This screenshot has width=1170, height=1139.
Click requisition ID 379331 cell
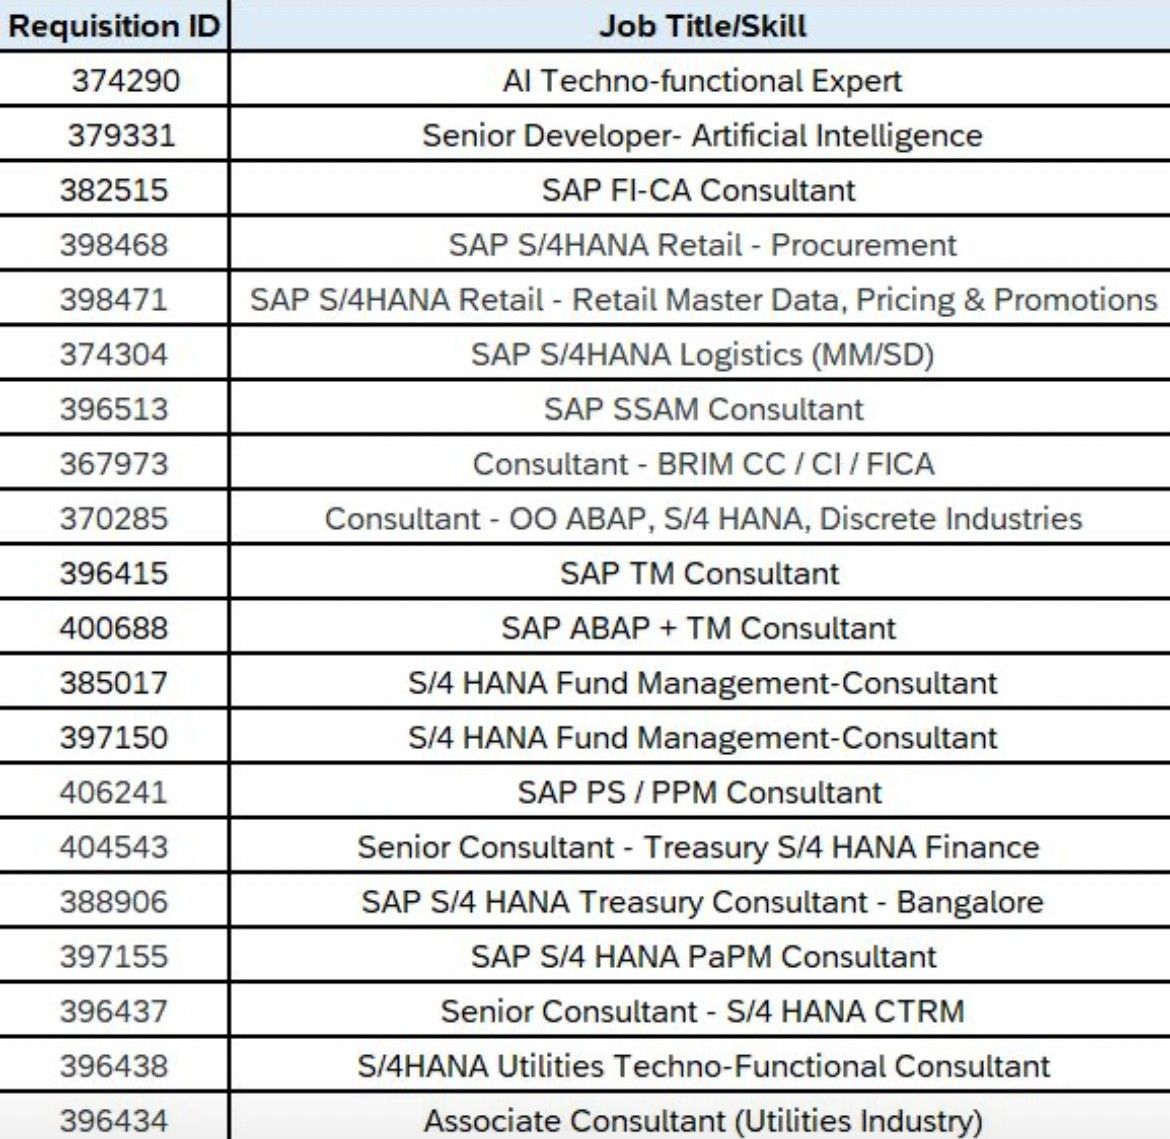(113, 134)
